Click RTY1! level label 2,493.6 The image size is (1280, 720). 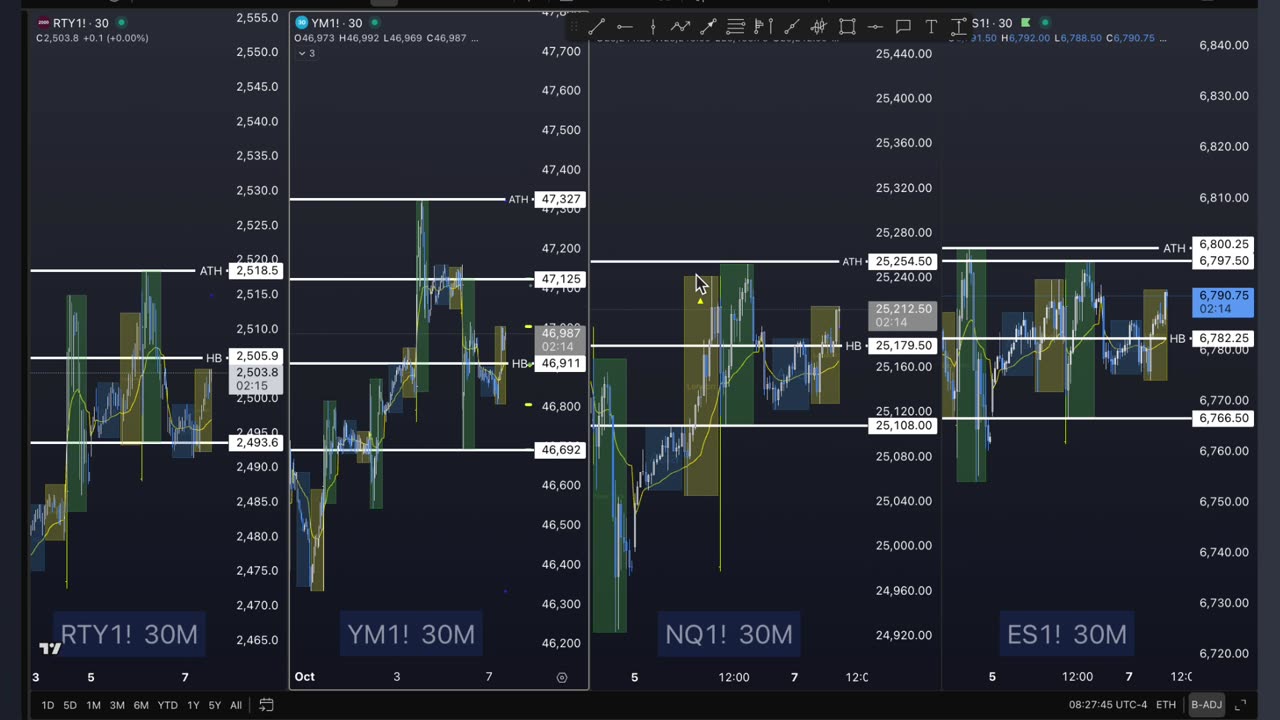point(255,442)
